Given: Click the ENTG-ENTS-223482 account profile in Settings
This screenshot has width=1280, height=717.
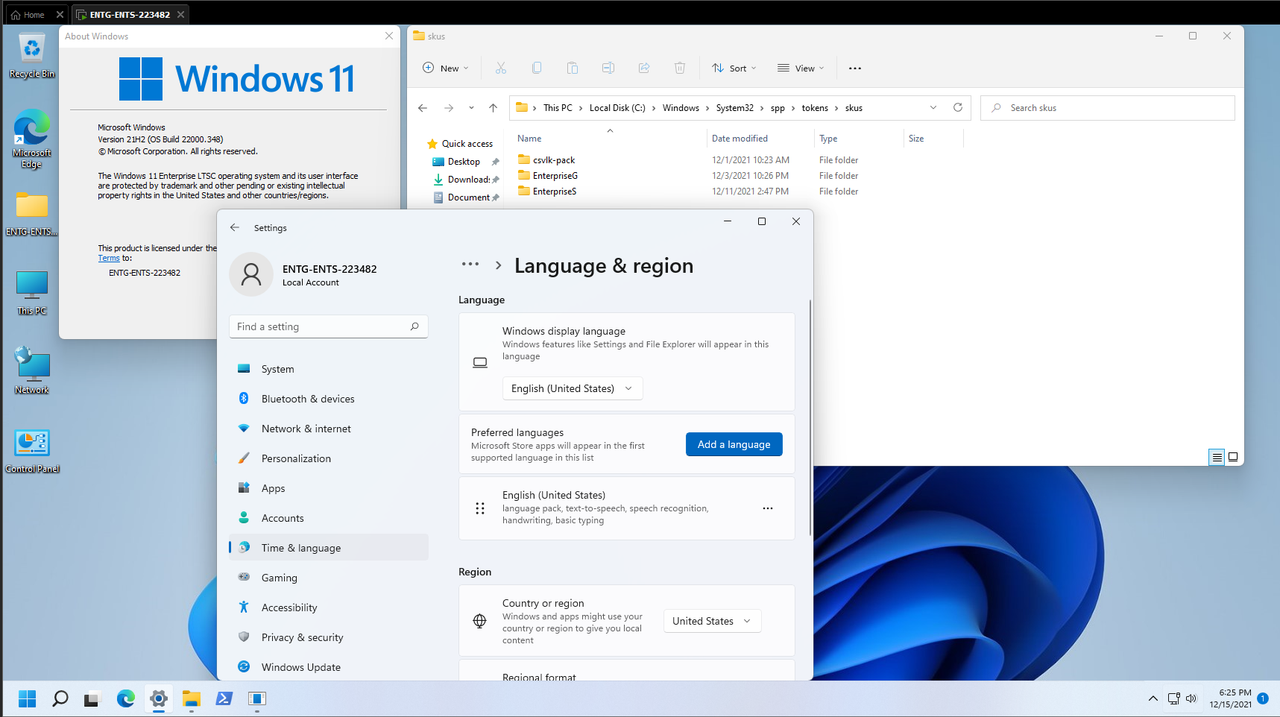Looking at the screenshot, I should click(x=304, y=275).
